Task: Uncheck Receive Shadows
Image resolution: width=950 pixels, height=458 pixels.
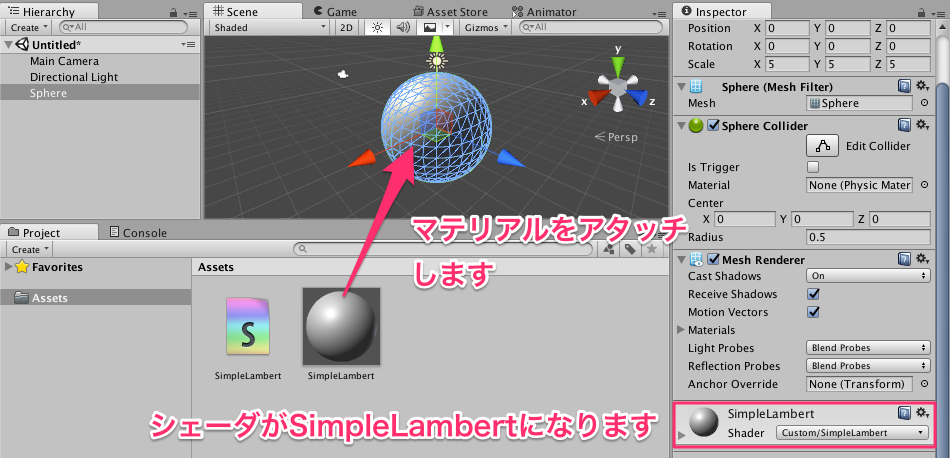Action: pos(814,294)
